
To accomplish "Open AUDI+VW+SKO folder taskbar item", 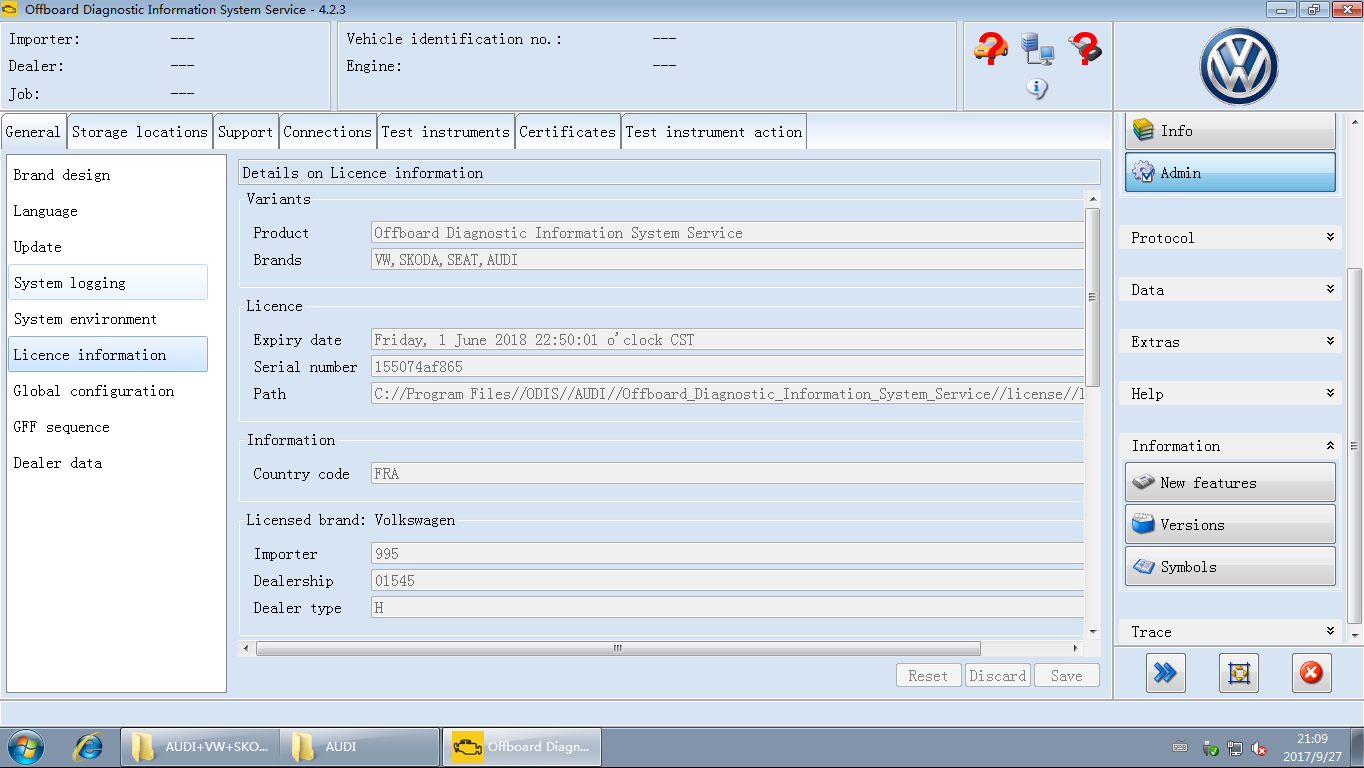I will point(200,747).
